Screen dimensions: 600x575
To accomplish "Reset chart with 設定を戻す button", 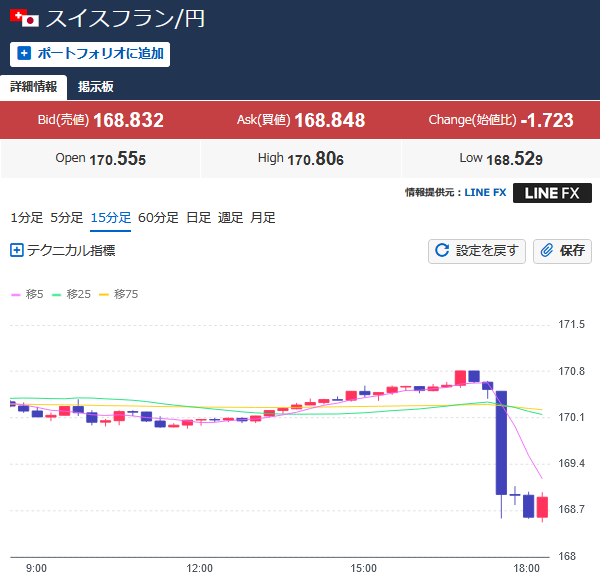I will (477, 251).
